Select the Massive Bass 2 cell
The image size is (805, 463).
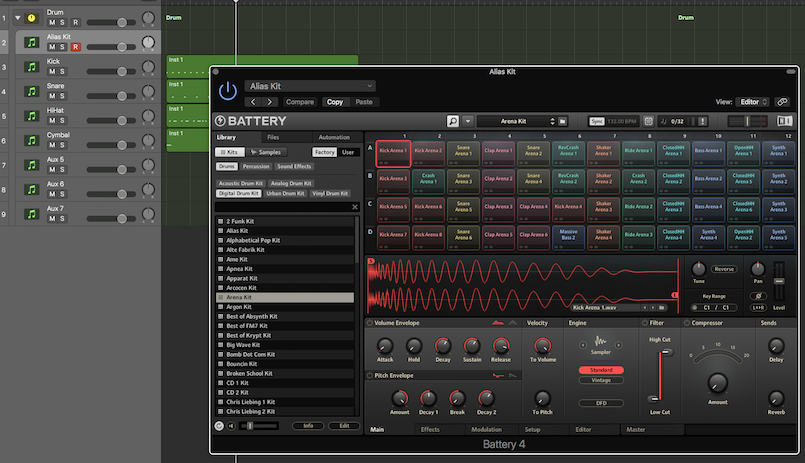568,238
